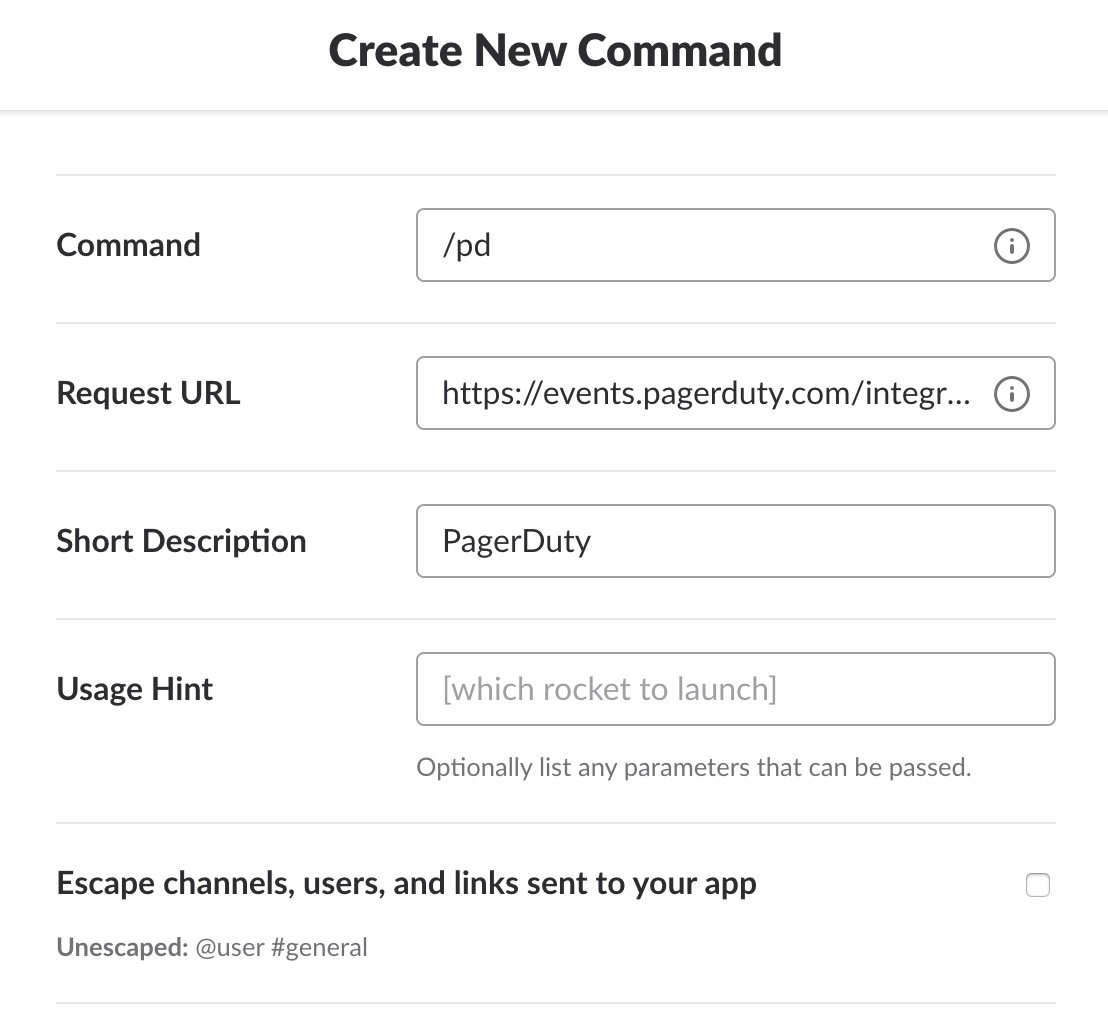Enable escaping channels, users, and links checkbox
The width and height of the screenshot is (1108, 1034).
(x=1038, y=885)
